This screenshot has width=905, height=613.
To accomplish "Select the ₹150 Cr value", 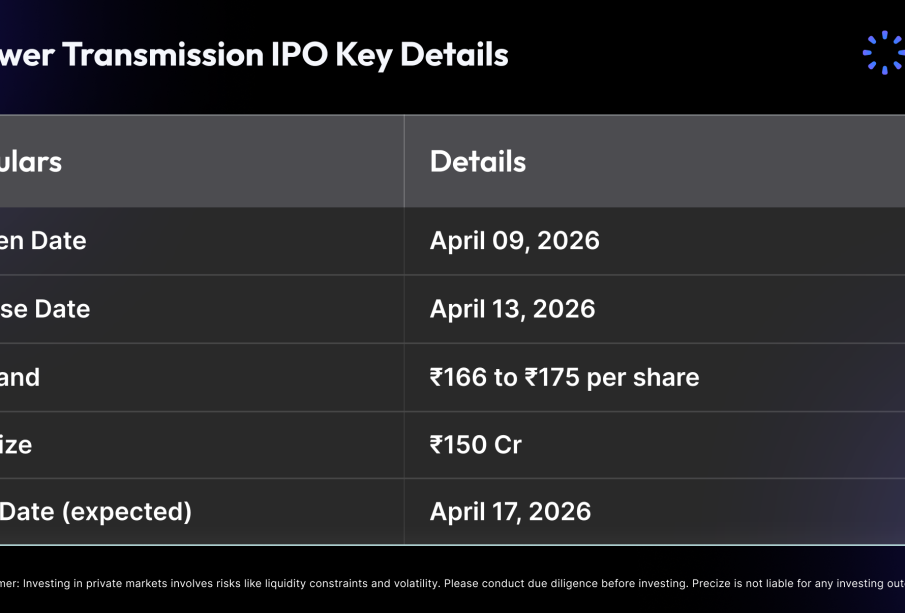I will (x=475, y=445).
